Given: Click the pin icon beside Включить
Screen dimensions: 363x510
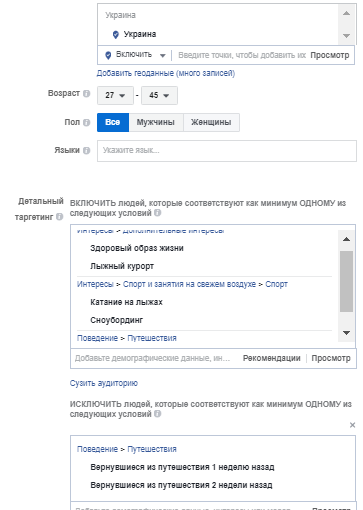Looking at the screenshot, I should [x=108, y=55].
